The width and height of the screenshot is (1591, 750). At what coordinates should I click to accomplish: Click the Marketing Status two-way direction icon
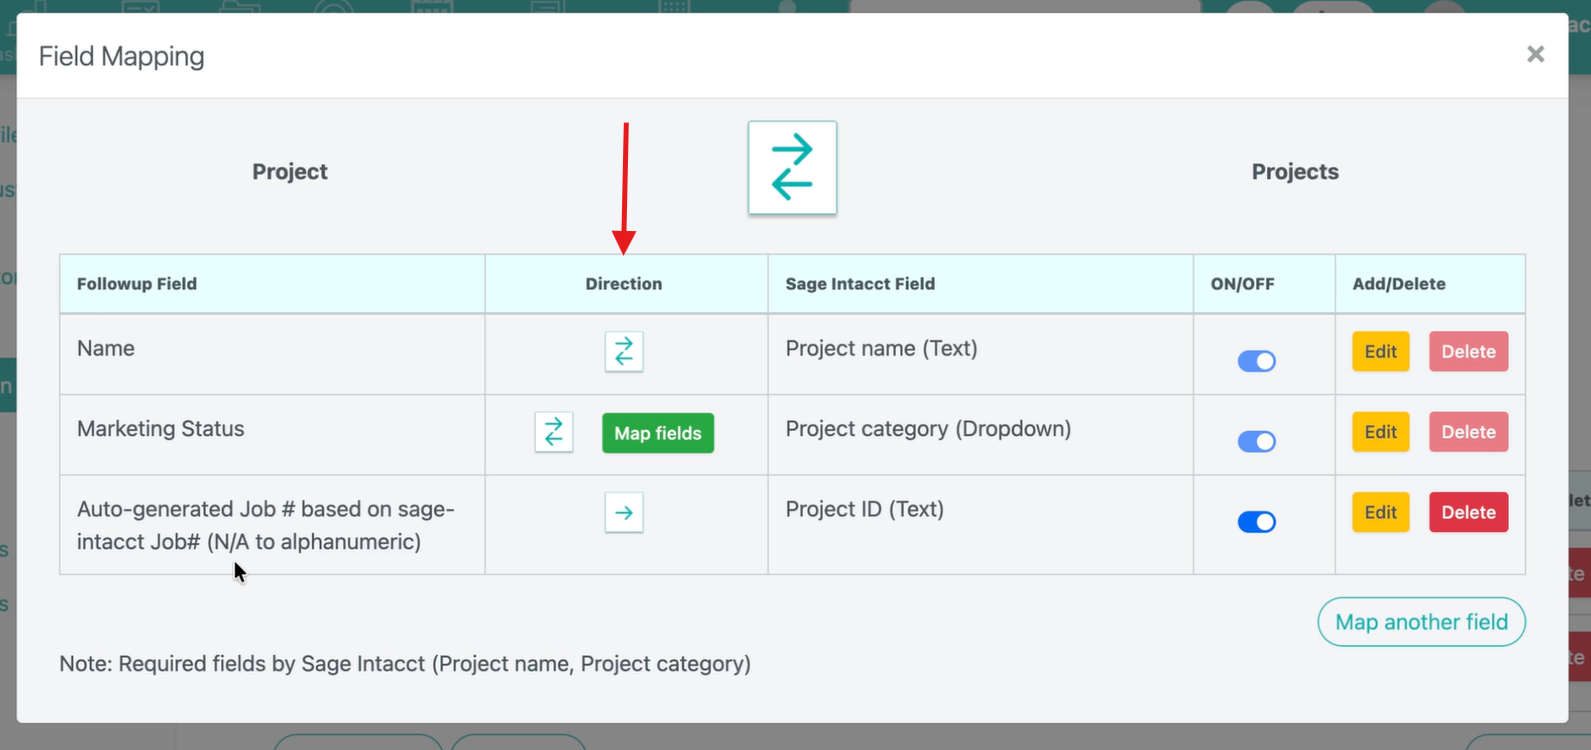[554, 432]
